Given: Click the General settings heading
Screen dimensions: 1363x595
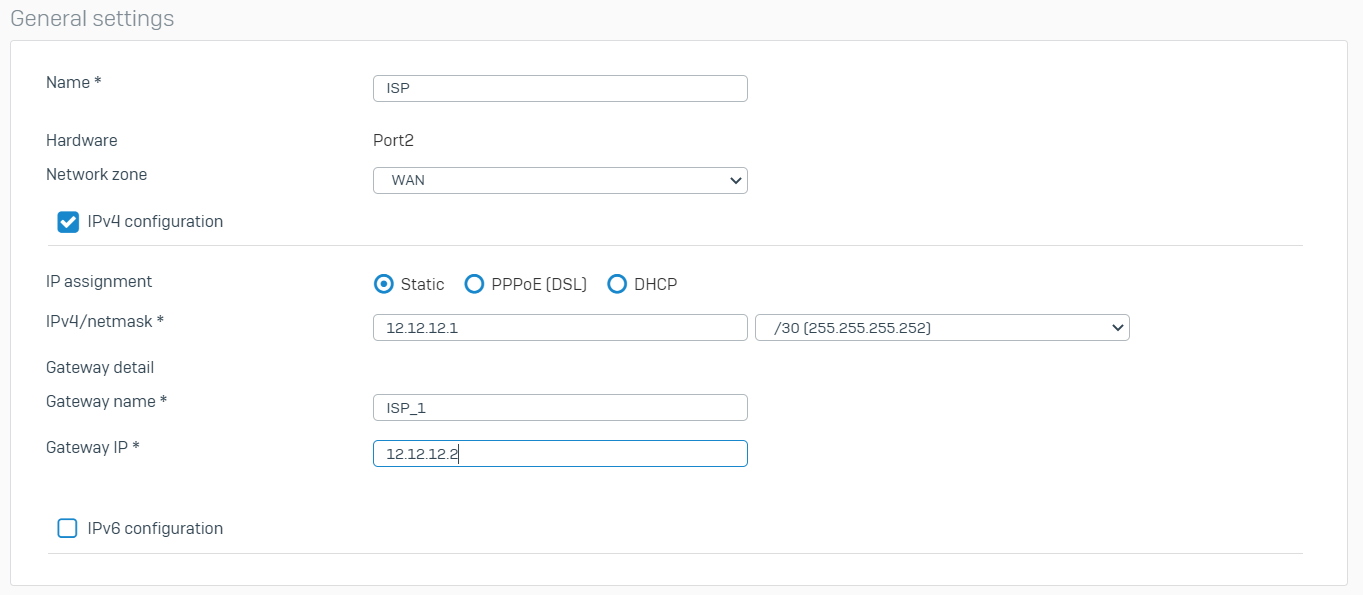Looking at the screenshot, I should click(x=92, y=19).
